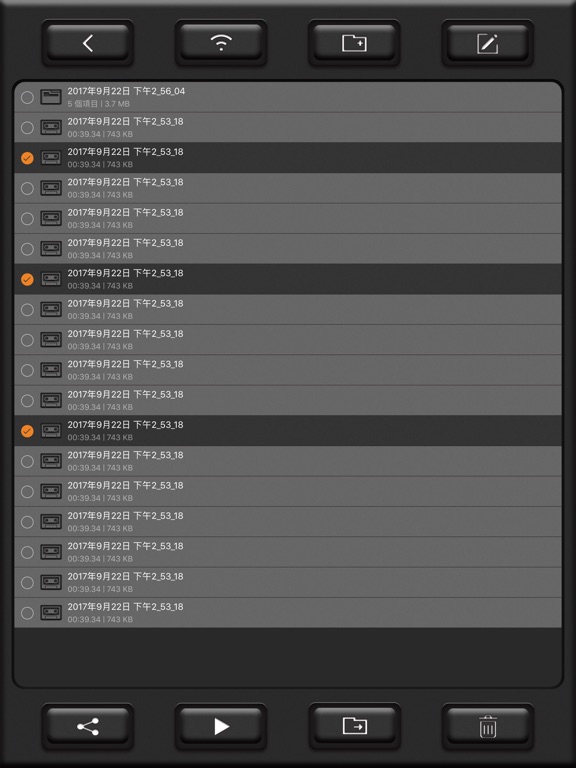Uncheck the last orange checked recording
The image size is (576, 768).
tap(27, 431)
